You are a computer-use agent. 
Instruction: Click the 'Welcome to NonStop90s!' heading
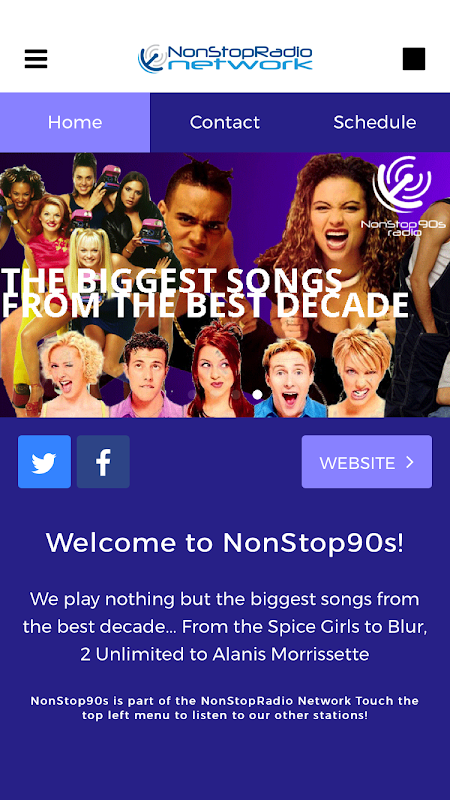click(x=225, y=542)
